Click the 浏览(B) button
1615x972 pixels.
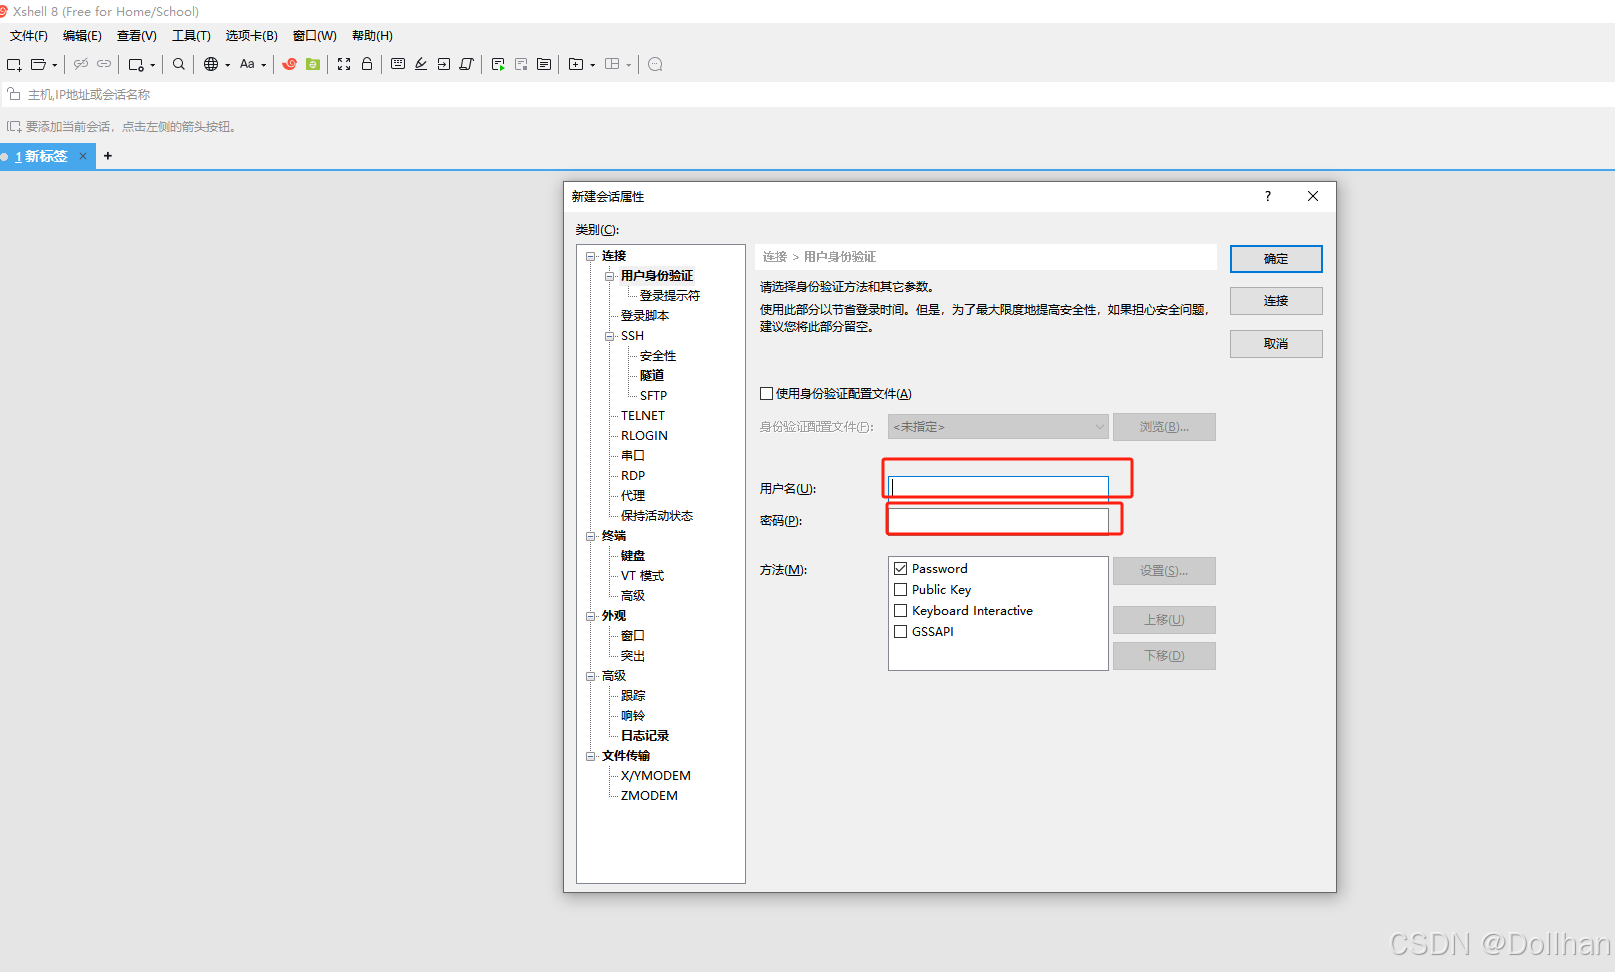tap(1163, 426)
